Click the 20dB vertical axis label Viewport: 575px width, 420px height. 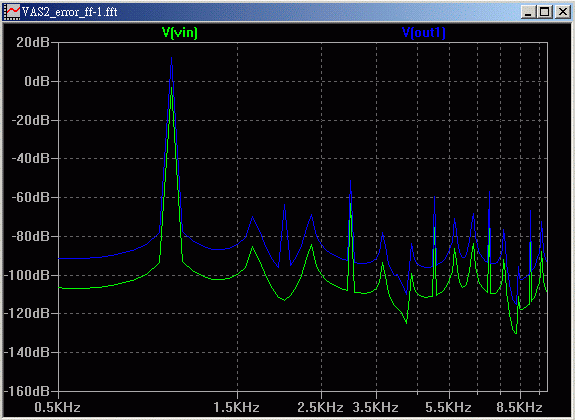coord(33,43)
